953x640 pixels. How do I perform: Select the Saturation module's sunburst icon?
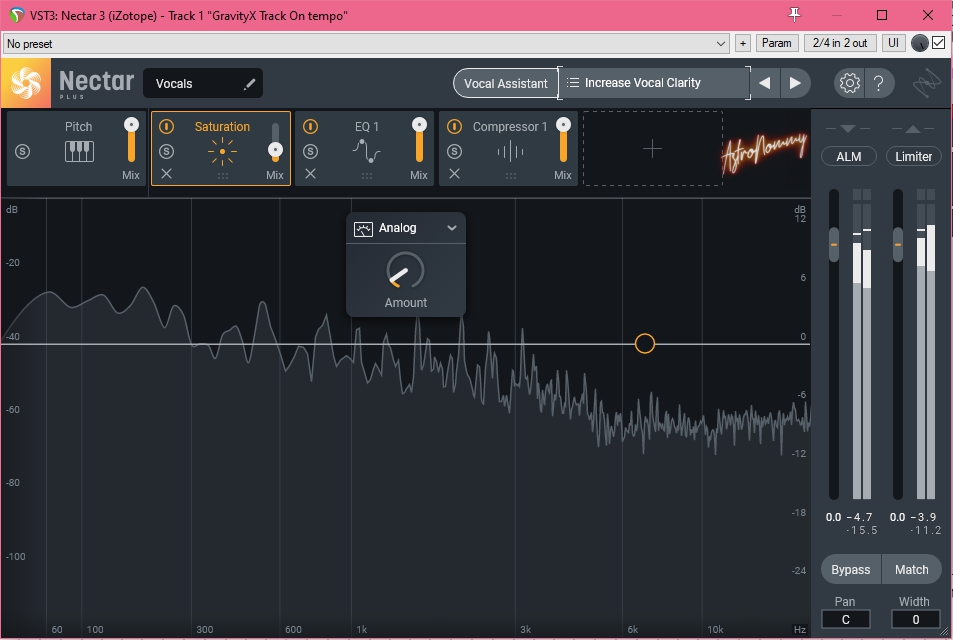[222, 151]
